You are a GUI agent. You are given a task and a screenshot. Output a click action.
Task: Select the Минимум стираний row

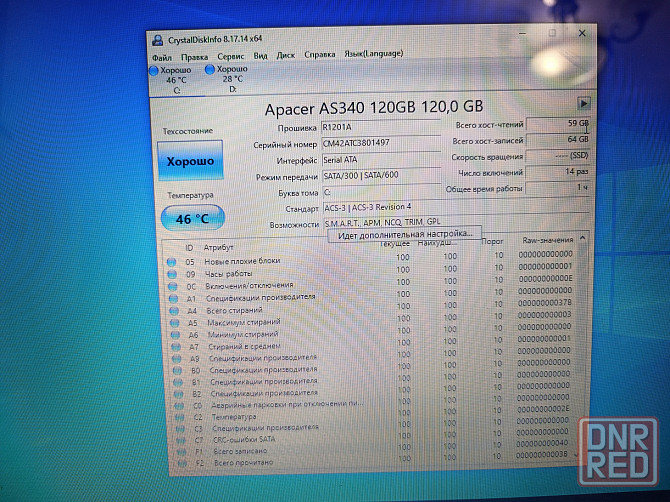click(x=372, y=332)
